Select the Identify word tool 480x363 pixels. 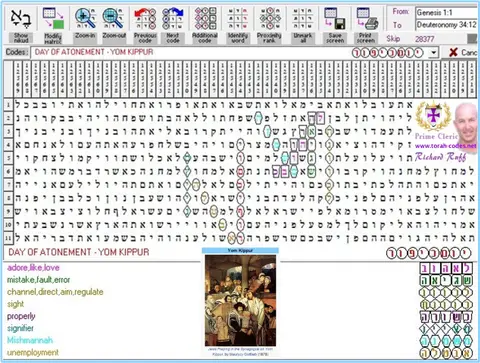pyautogui.click(x=237, y=19)
